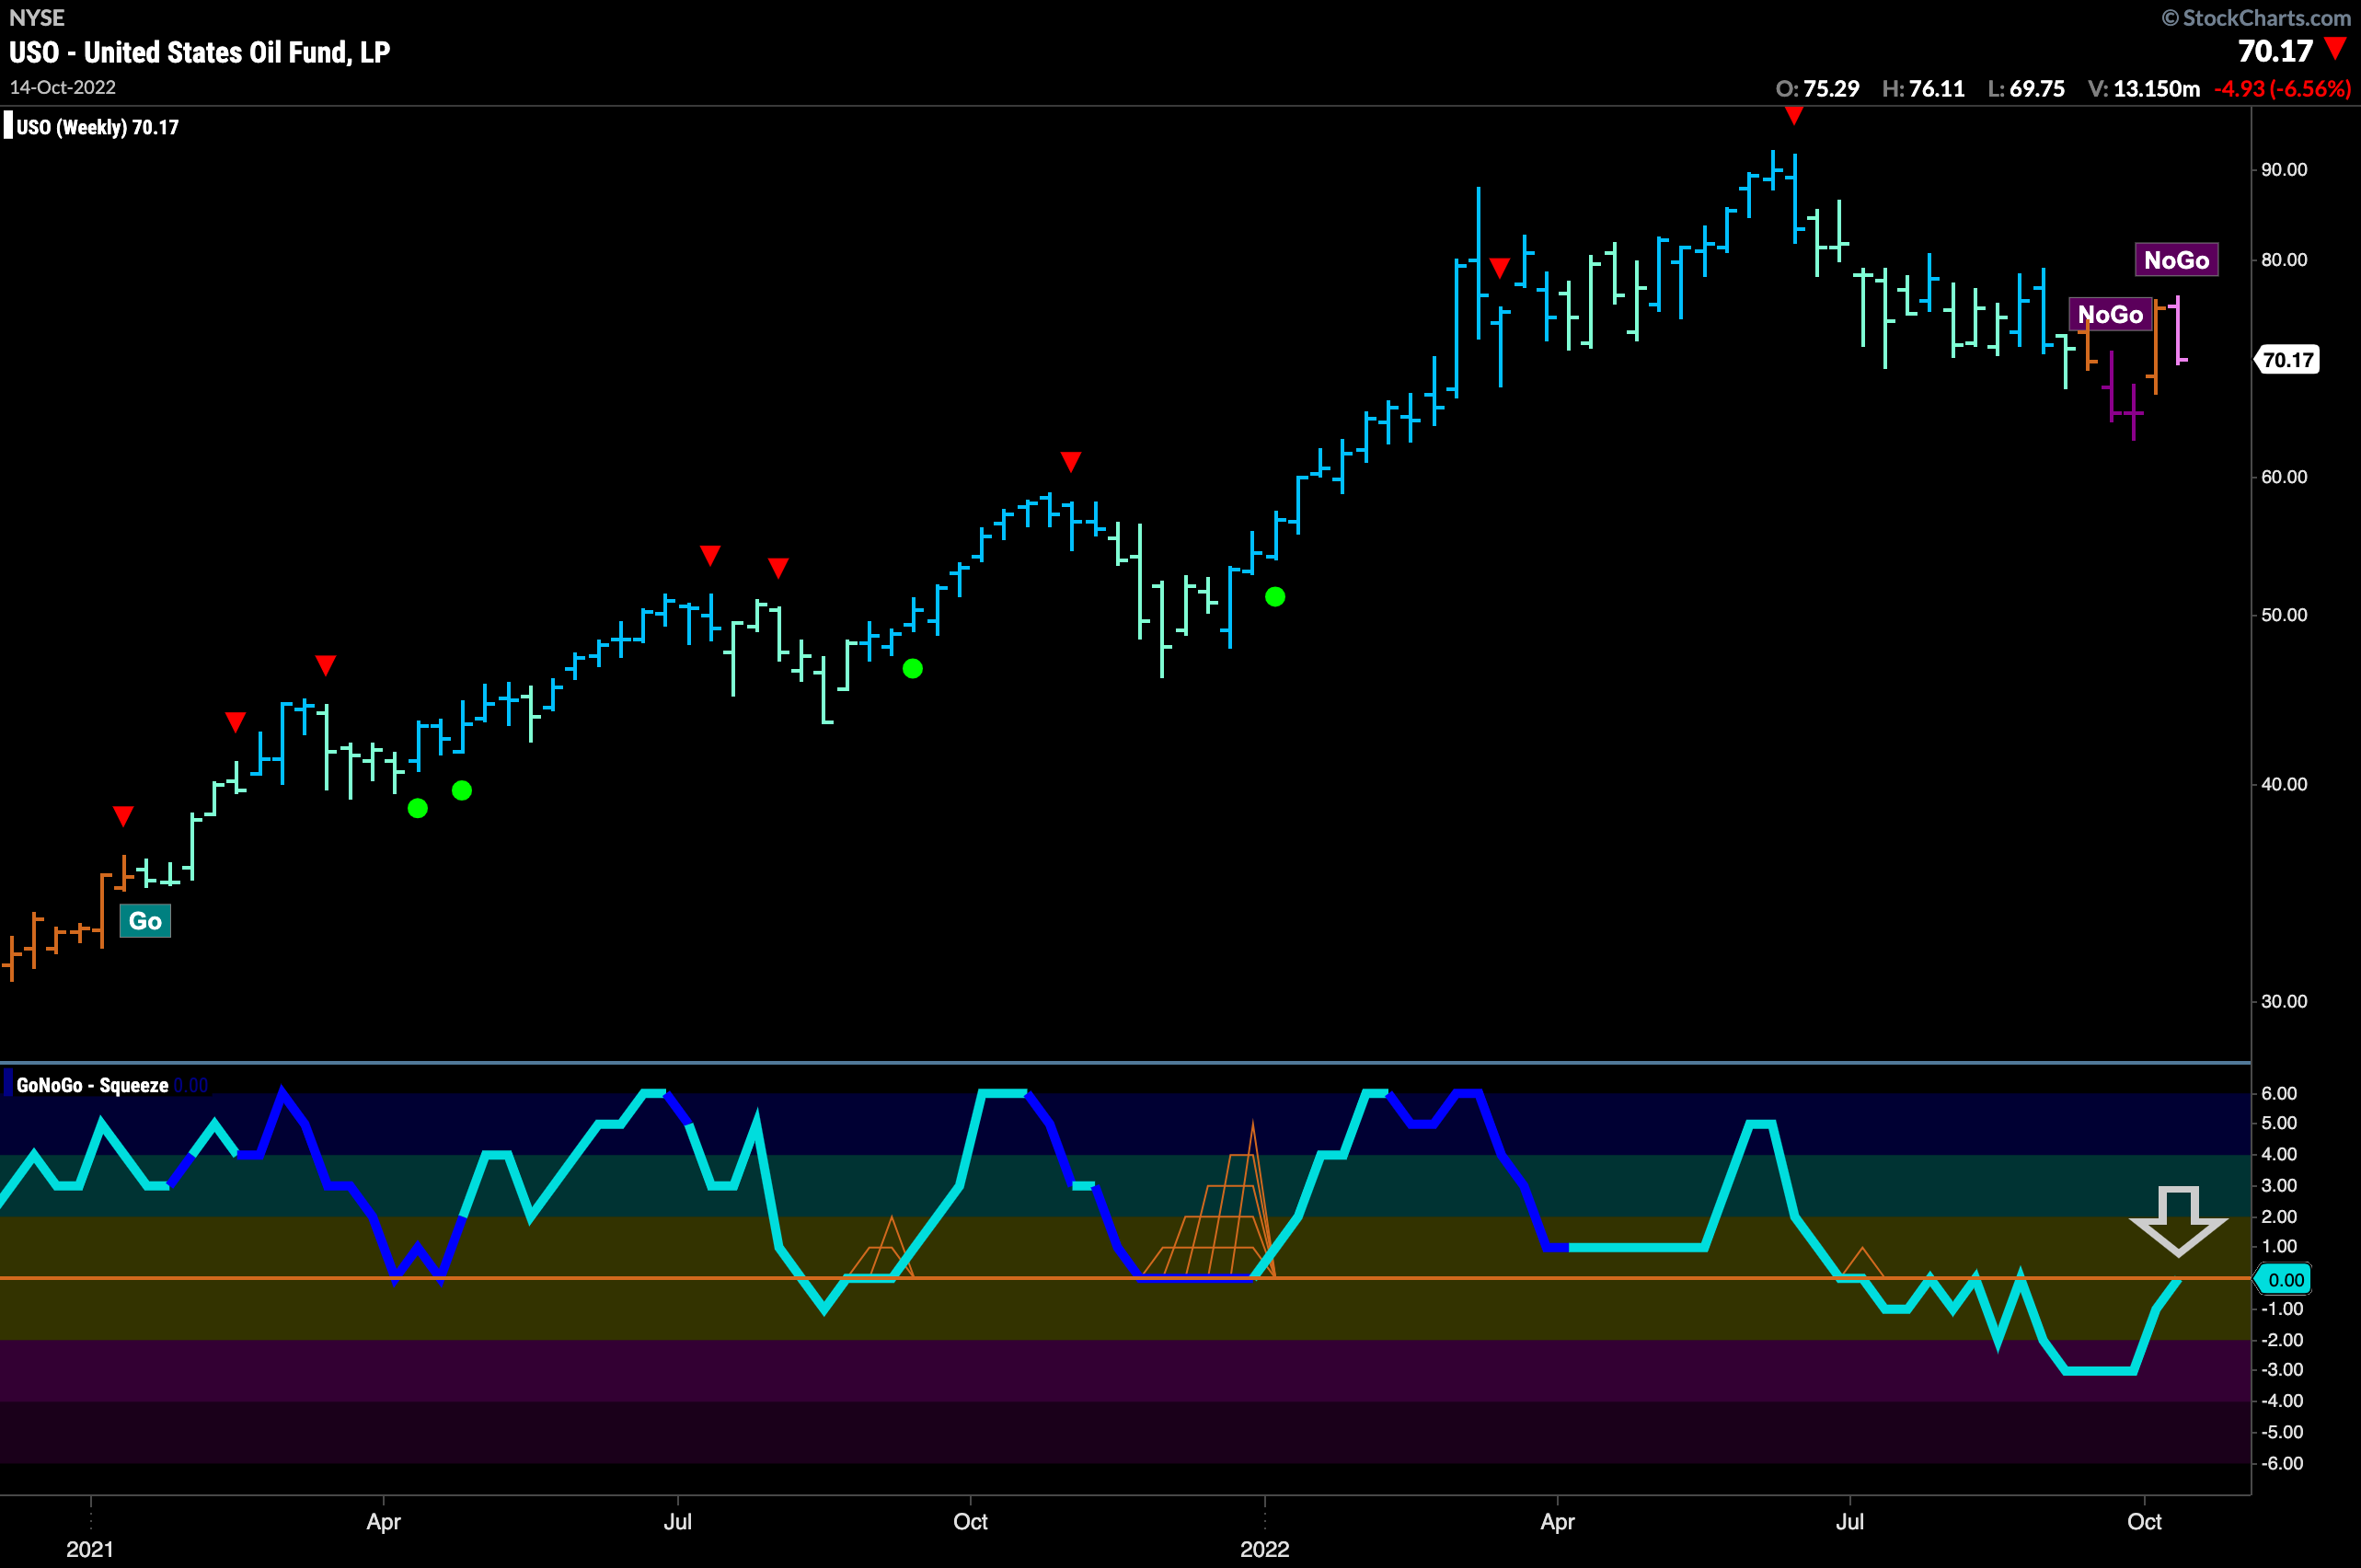Click the second green dot of April 2021
This screenshot has width=2361, height=1568.
[462, 791]
